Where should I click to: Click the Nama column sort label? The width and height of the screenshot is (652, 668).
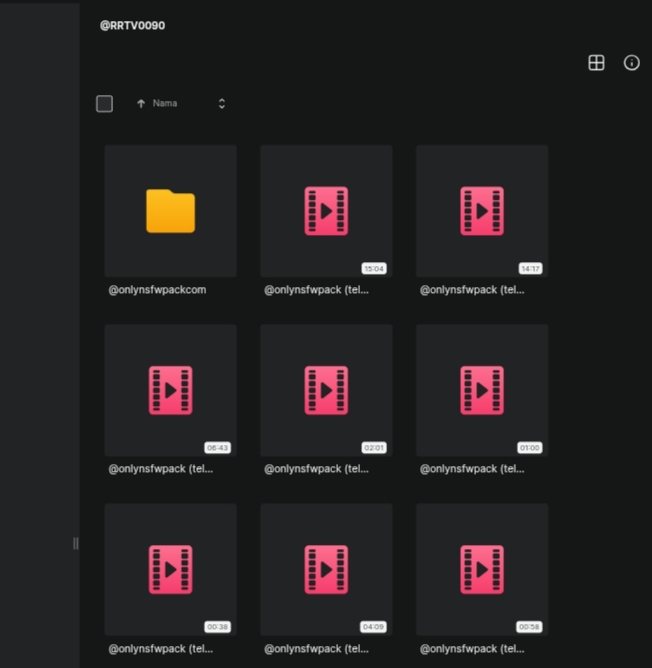point(165,103)
